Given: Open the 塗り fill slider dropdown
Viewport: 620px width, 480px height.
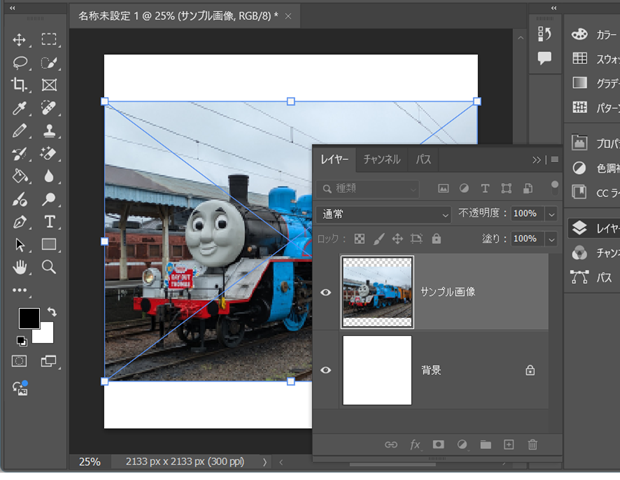Looking at the screenshot, I should [551, 239].
